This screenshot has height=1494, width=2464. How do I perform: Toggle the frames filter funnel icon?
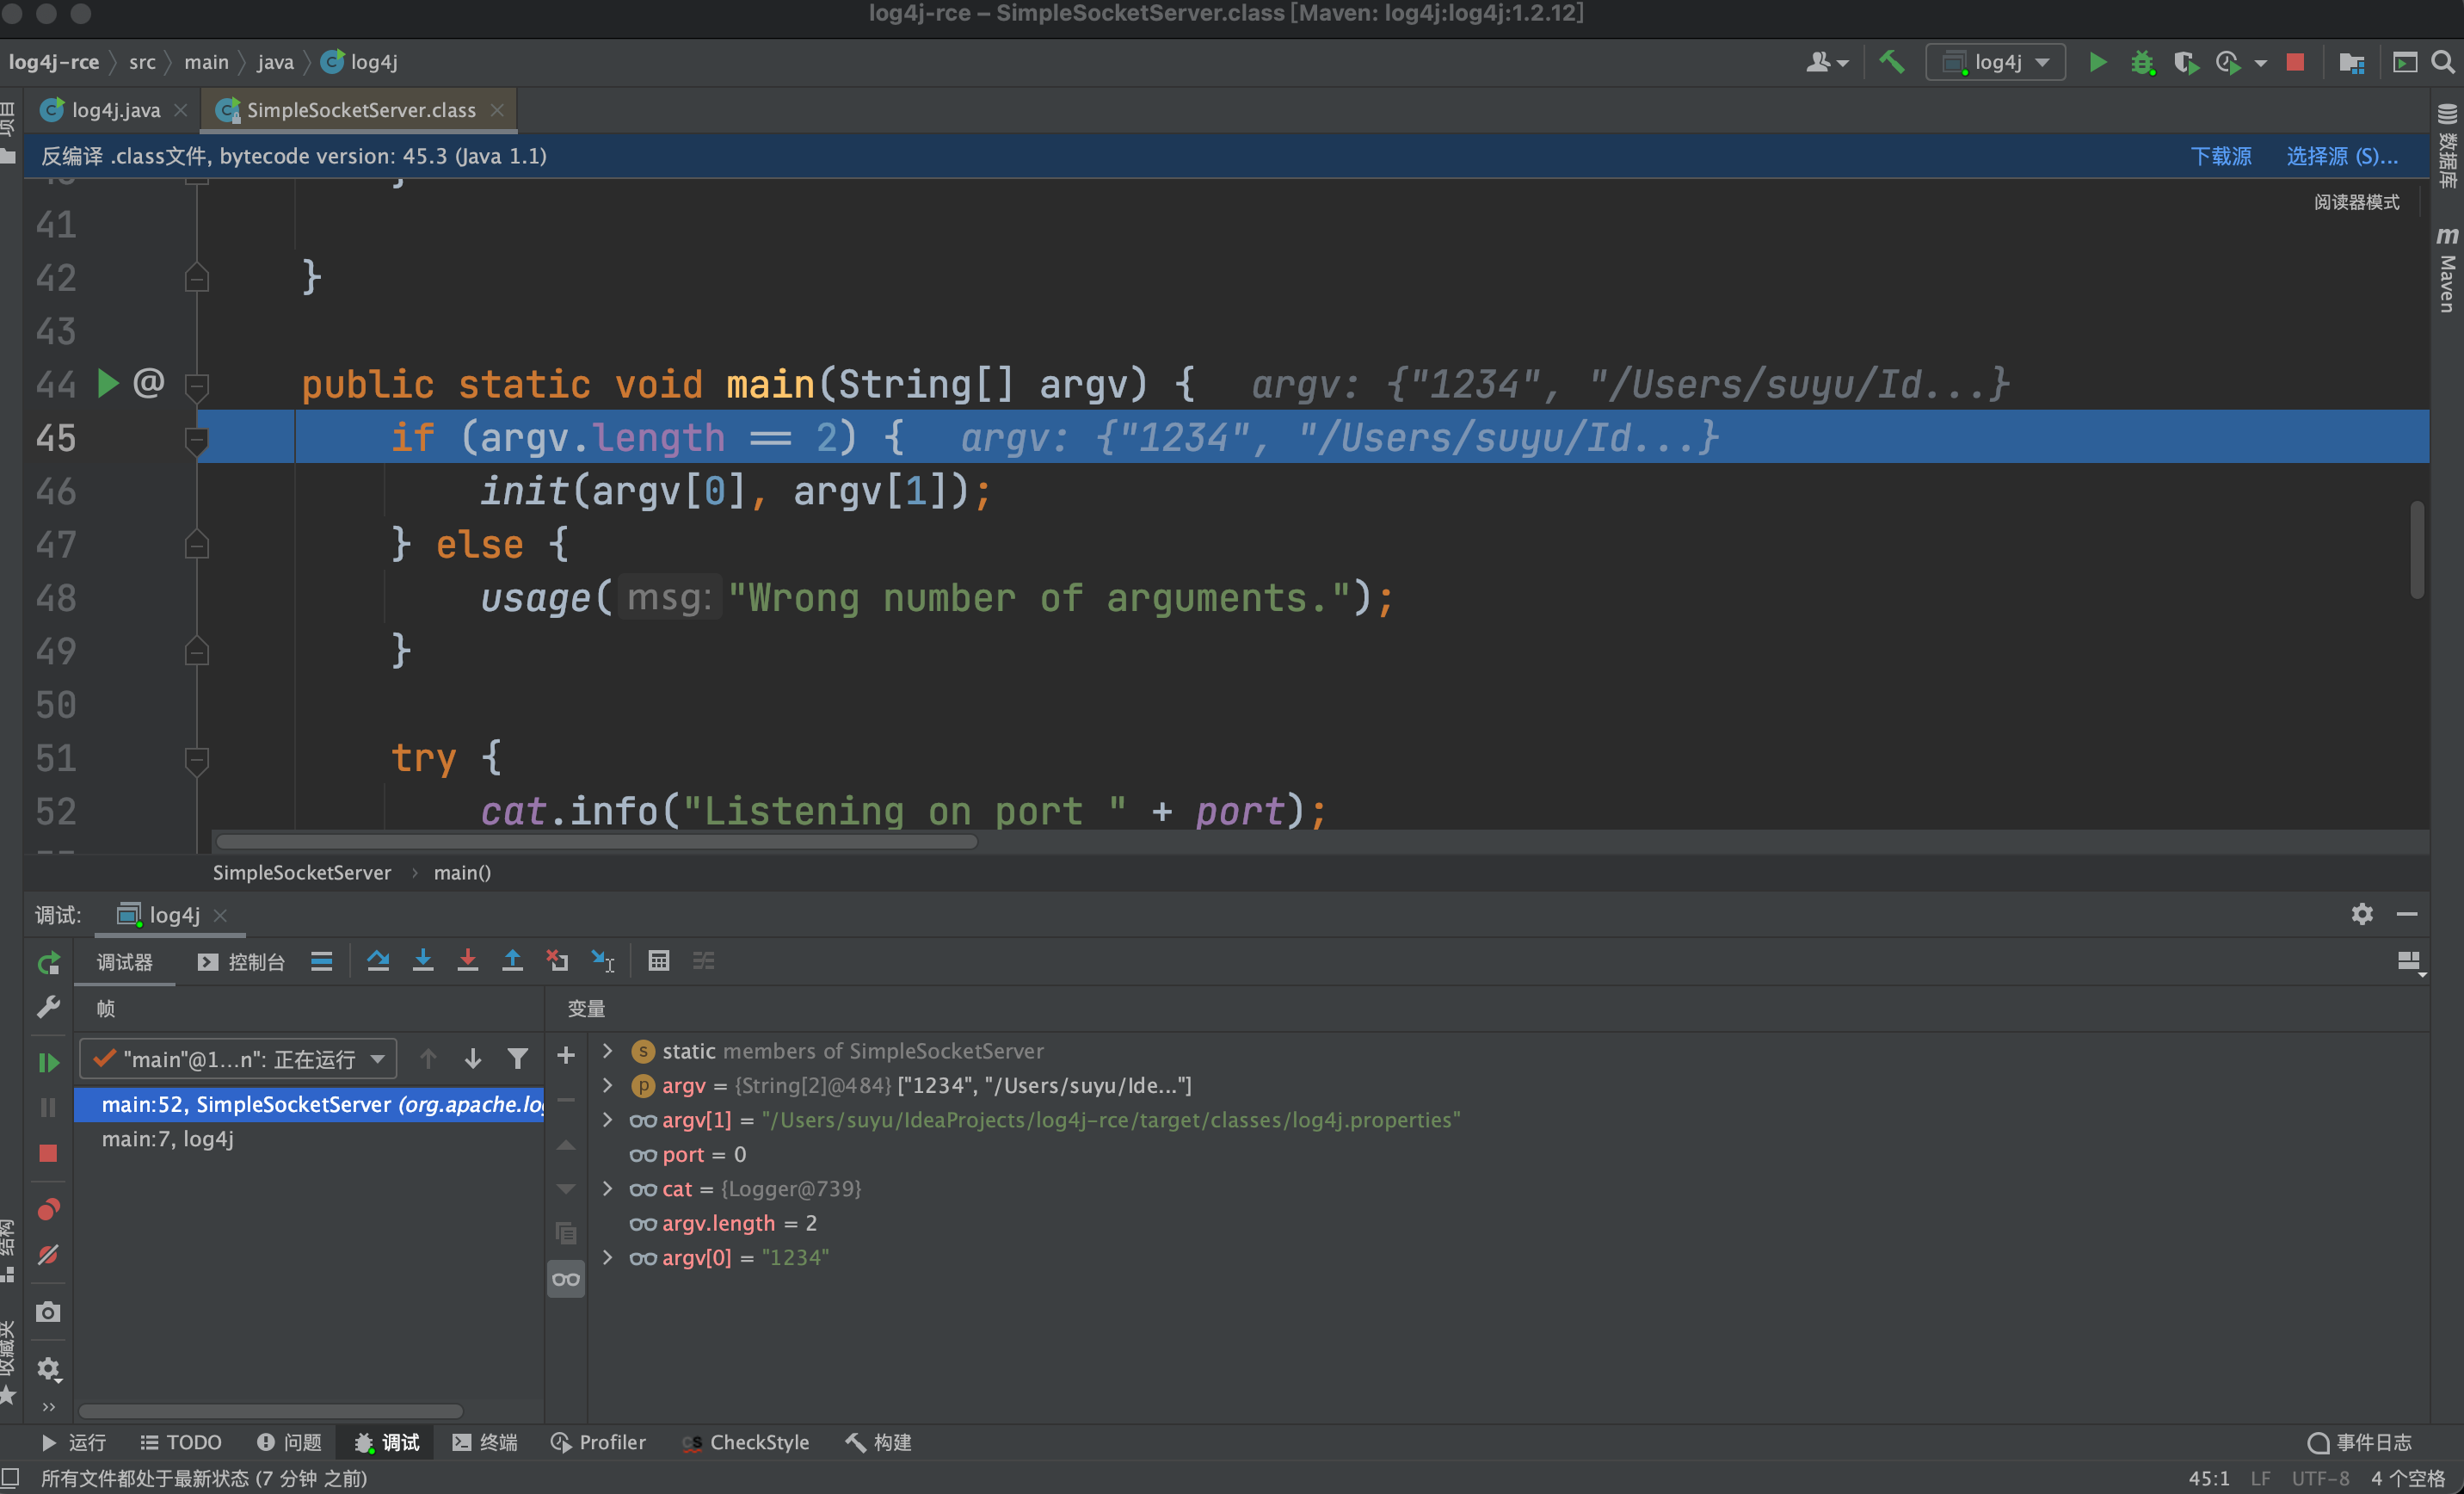click(518, 1058)
